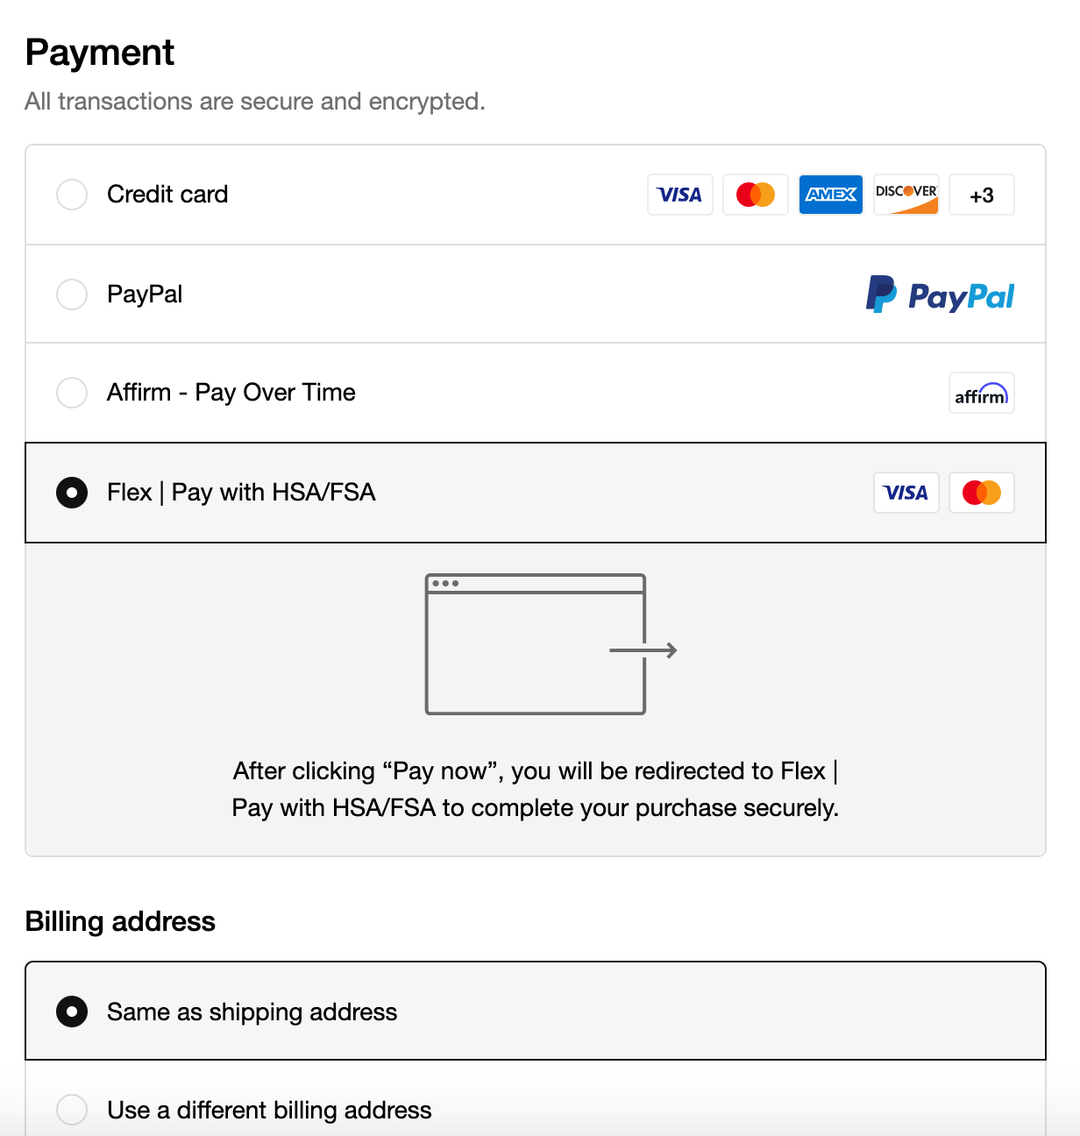Click the Flex | Pay with HSA/FSA label
Image resolution: width=1080 pixels, height=1136 pixels.
241,493
